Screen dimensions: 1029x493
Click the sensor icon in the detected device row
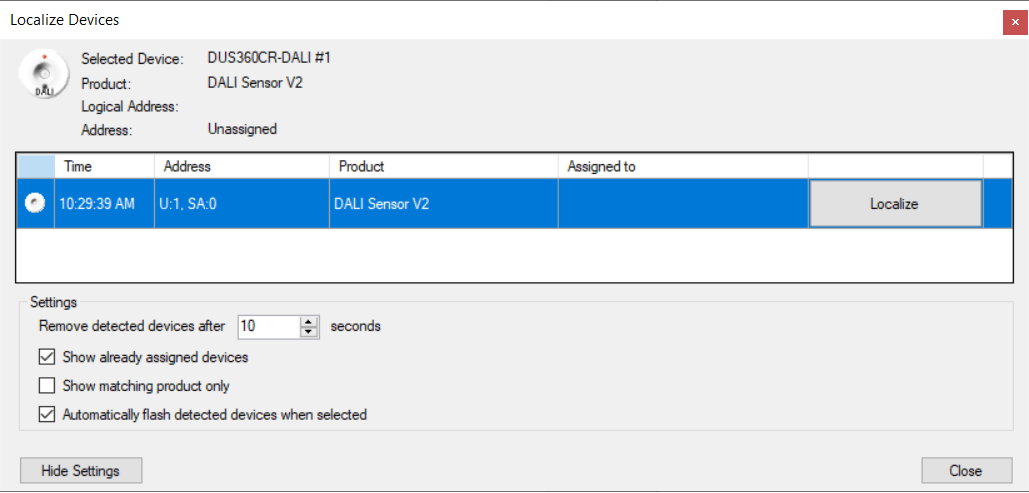pyautogui.click(x=35, y=204)
